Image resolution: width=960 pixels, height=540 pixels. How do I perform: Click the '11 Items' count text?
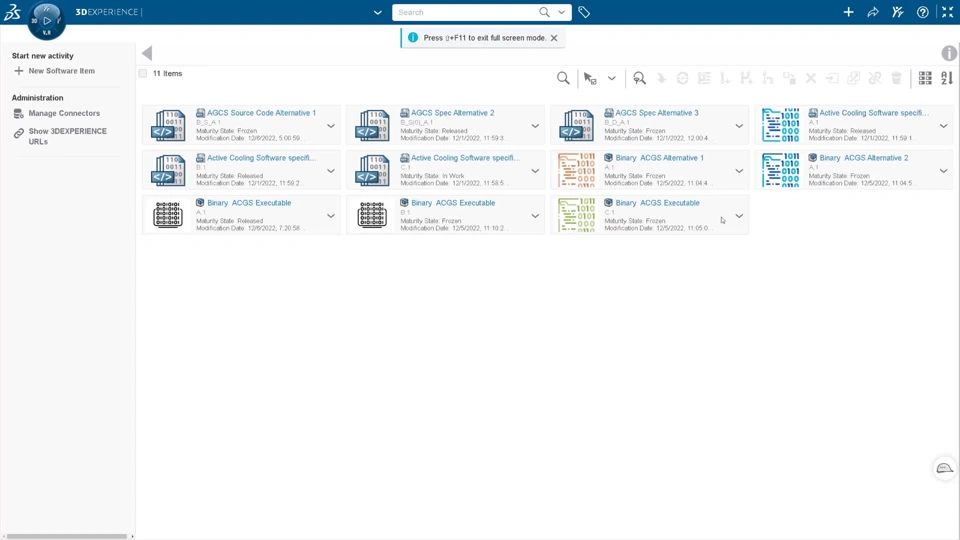click(x=167, y=73)
